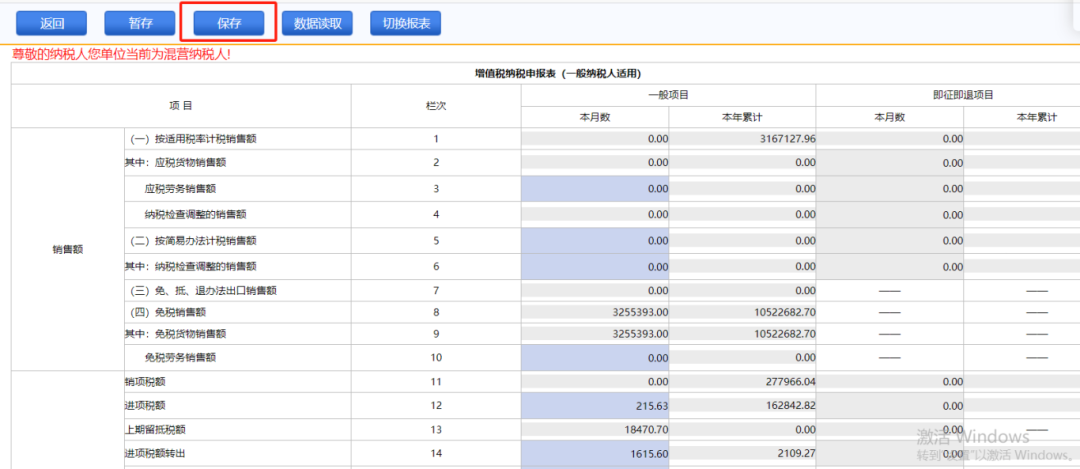Click 本月数 header under 即征即退项目
The height and width of the screenshot is (469, 1080).
(889, 117)
